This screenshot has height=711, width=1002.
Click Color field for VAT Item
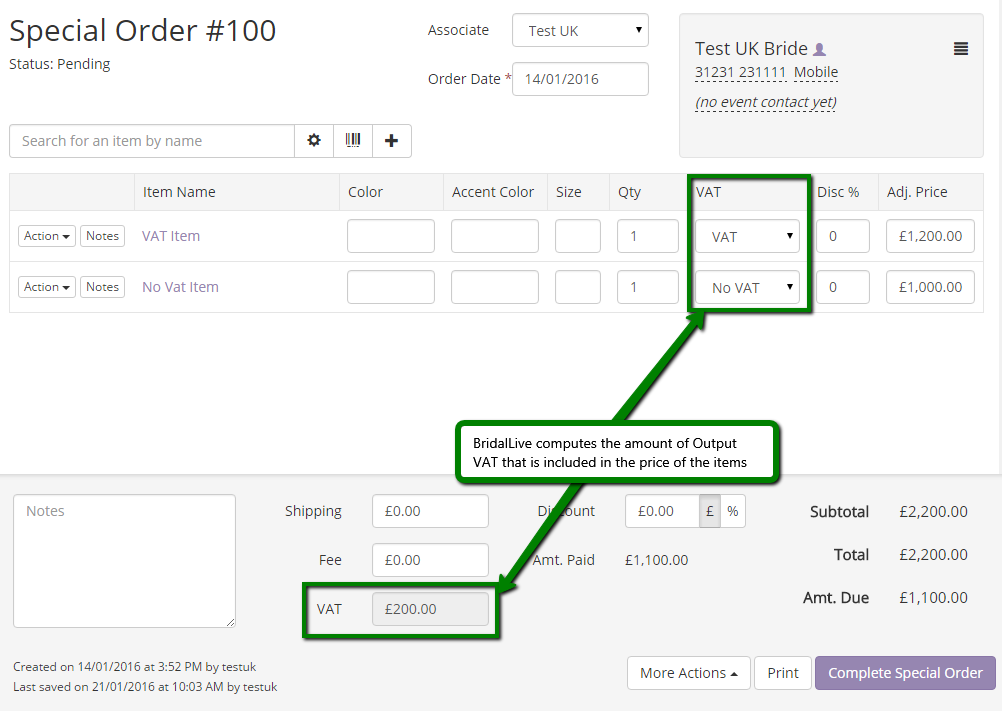[391, 236]
